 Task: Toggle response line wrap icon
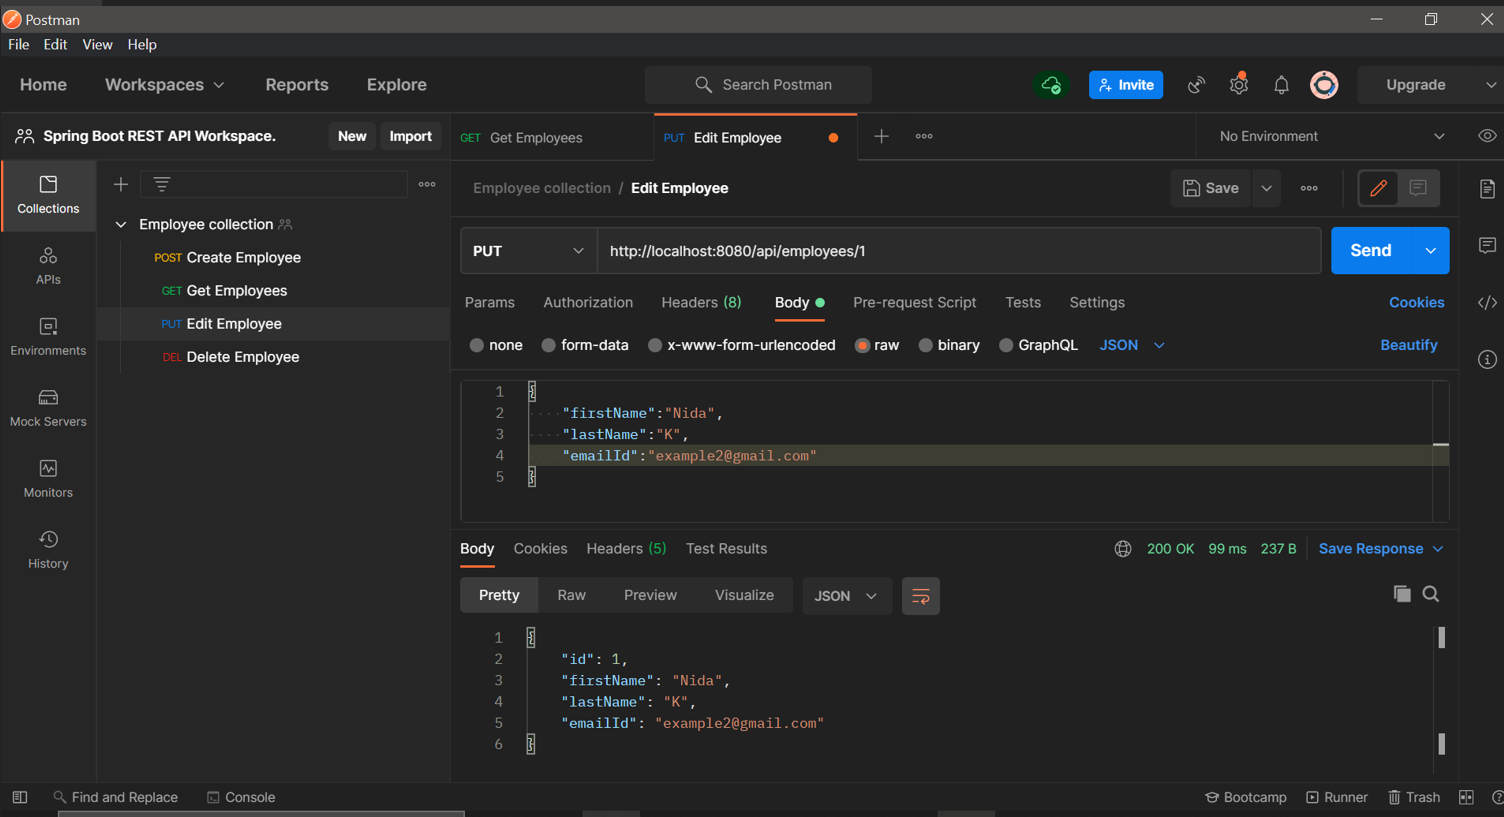[x=920, y=596]
